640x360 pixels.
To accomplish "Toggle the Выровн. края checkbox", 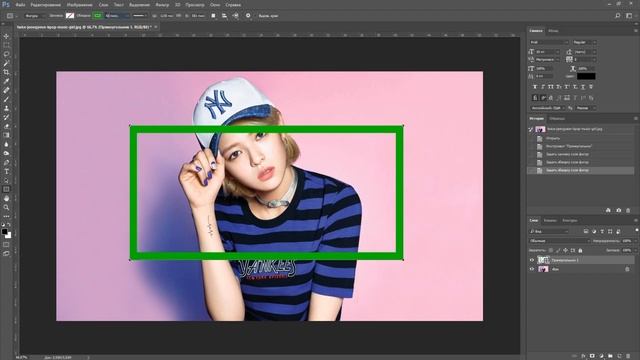I will click(x=268, y=16).
